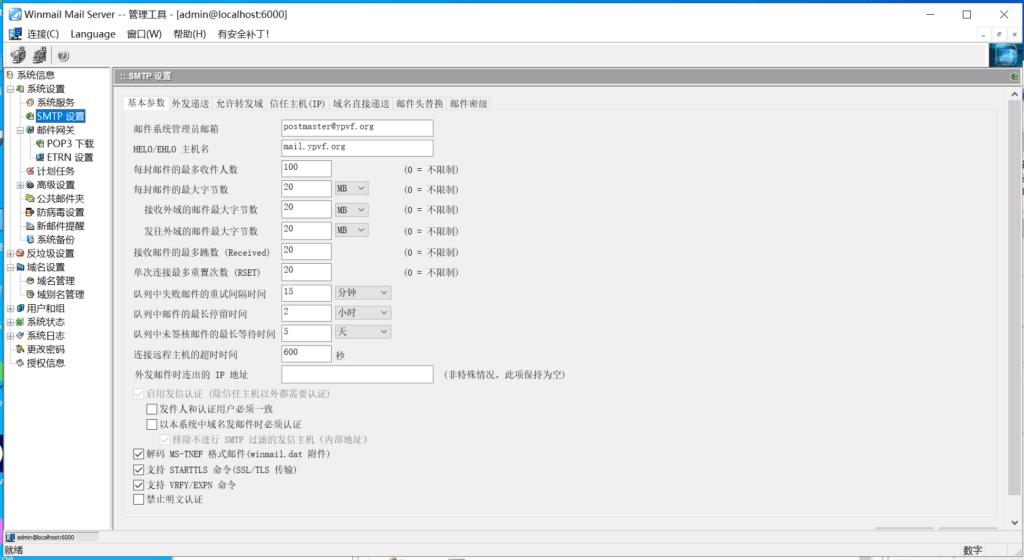Click the 系统服务 icon in the tree
1024x560 pixels.
30,102
